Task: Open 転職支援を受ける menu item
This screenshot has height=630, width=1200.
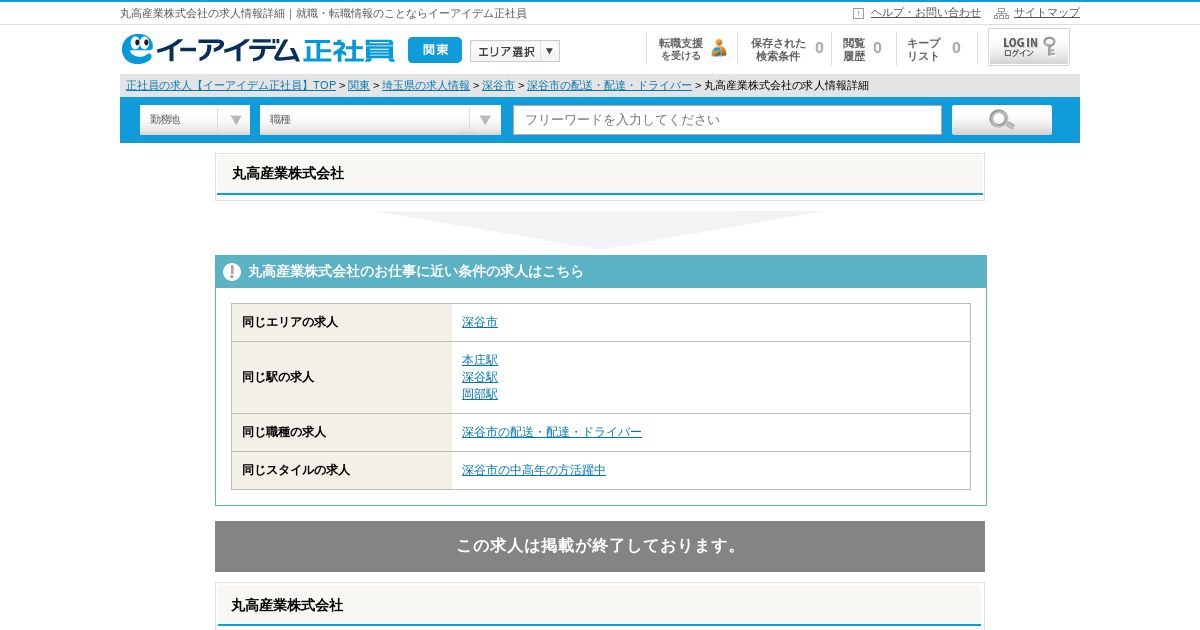Action: click(x=692, y=49)
